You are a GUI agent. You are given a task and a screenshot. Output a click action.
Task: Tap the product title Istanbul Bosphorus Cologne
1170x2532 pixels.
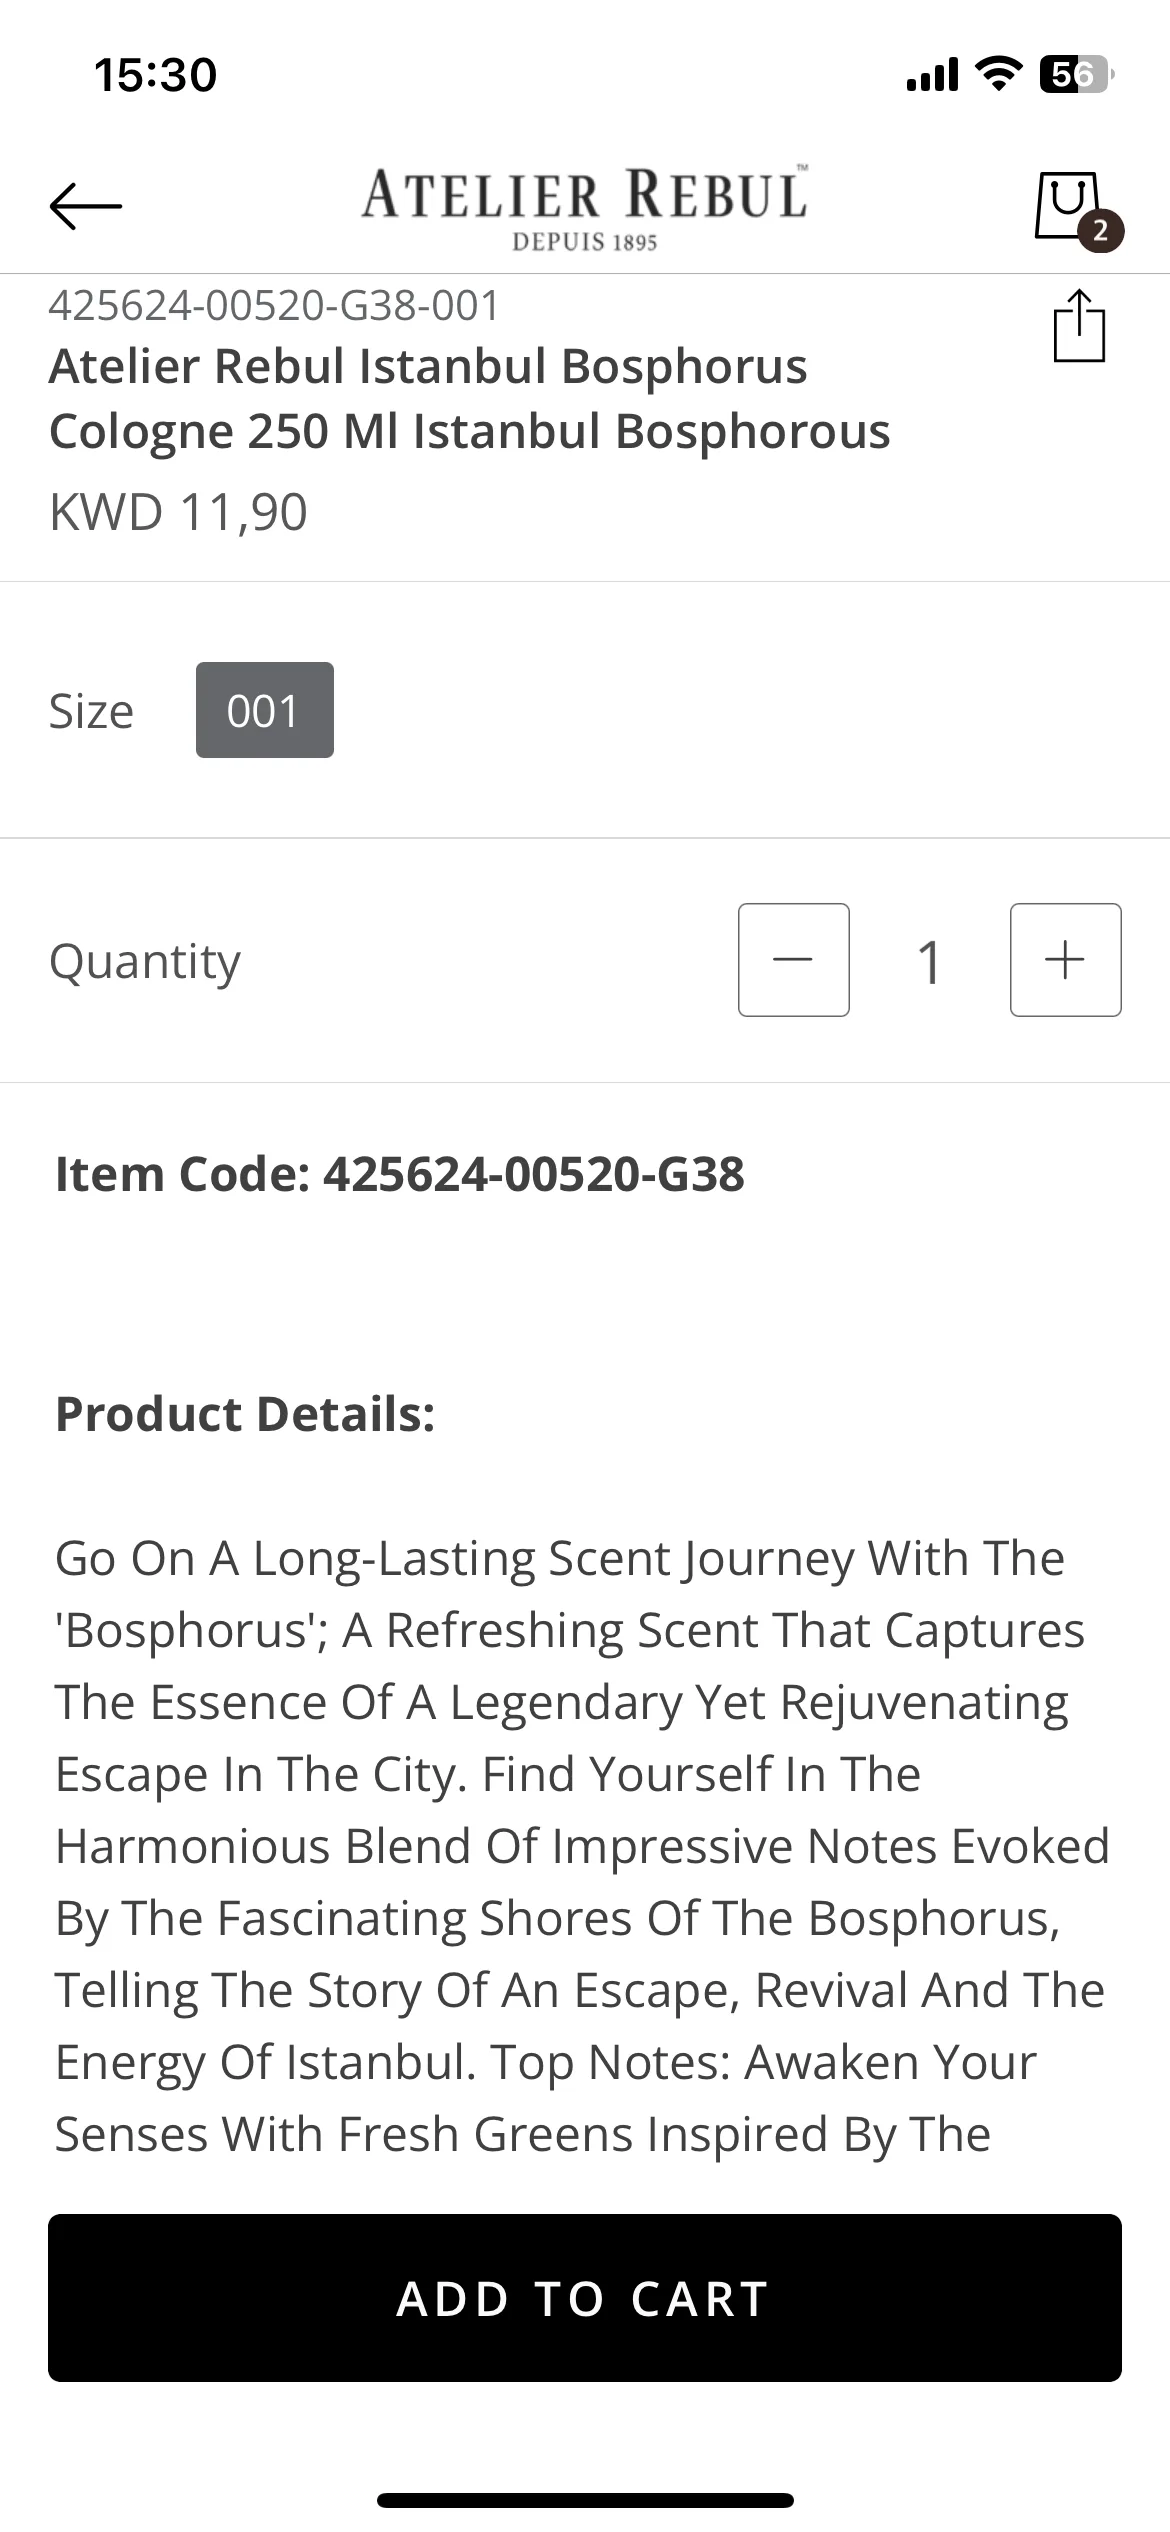coord(469,398)
